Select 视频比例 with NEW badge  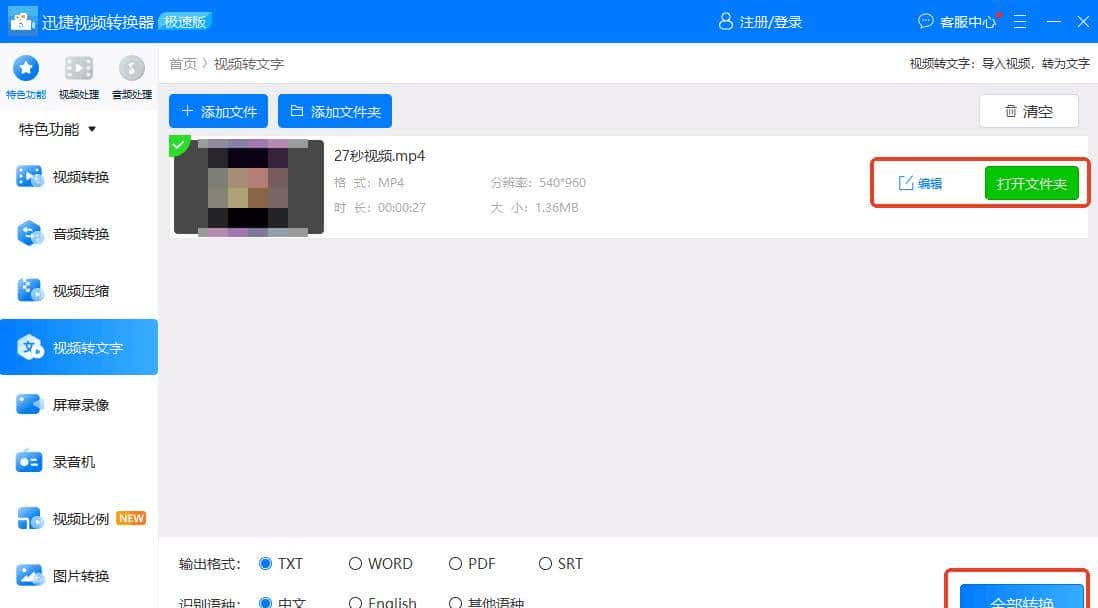tap(79, 518)
